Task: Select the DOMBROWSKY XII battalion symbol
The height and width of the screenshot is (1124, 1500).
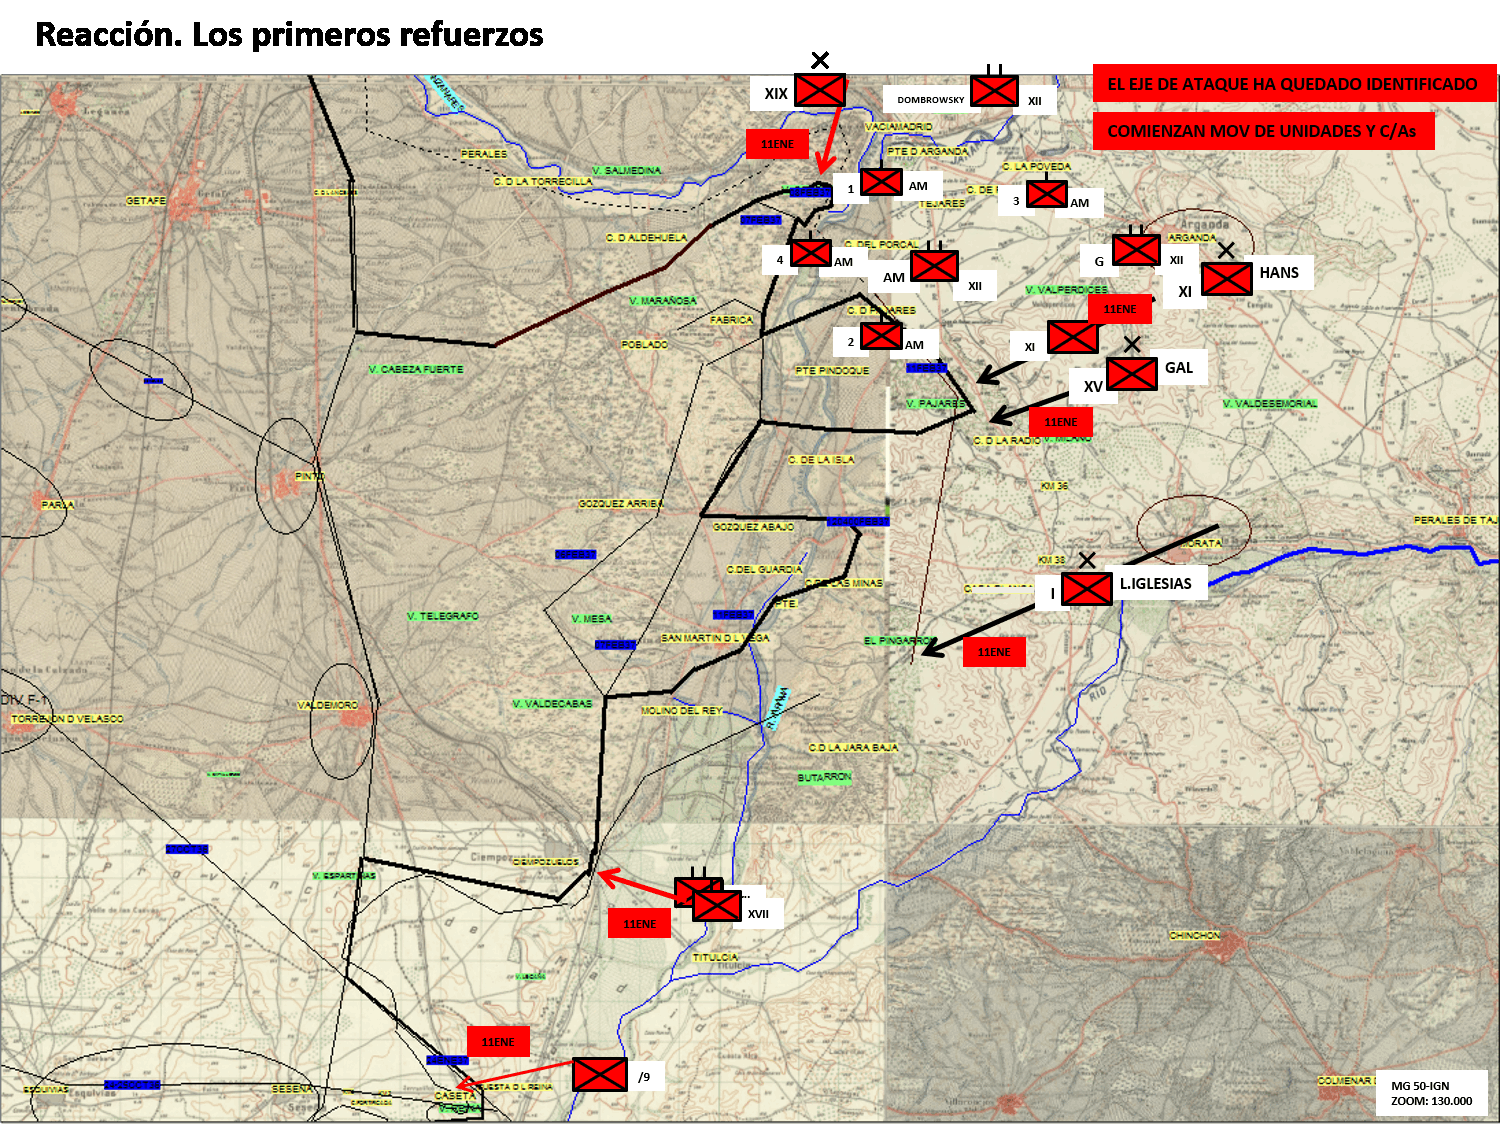Action: [x=995, y=91]
